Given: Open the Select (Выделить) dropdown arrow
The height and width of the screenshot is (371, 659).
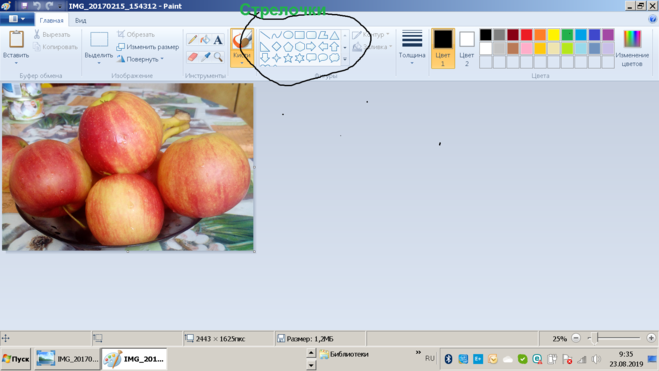Looking at the screenshot, I should 99,63.
